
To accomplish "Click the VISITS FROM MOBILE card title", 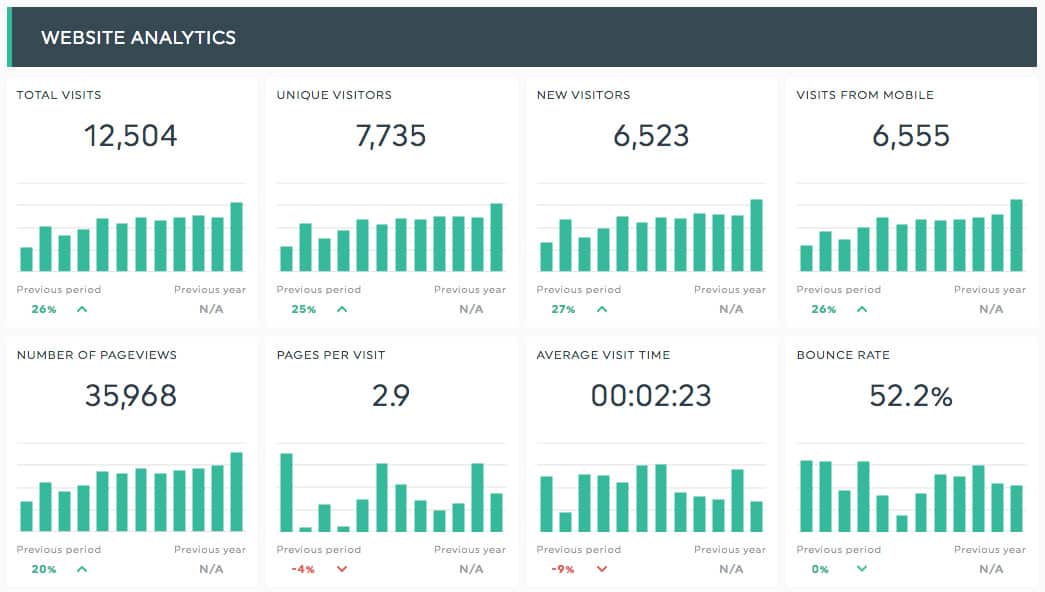I will tap(865, 95).
